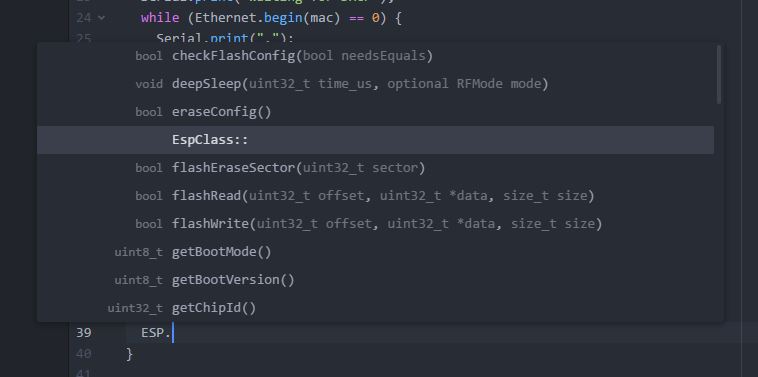This screenshot has height=377, width=758.
Task: Pick flashWrite in the suggestion popup
Action: [375, 224]
